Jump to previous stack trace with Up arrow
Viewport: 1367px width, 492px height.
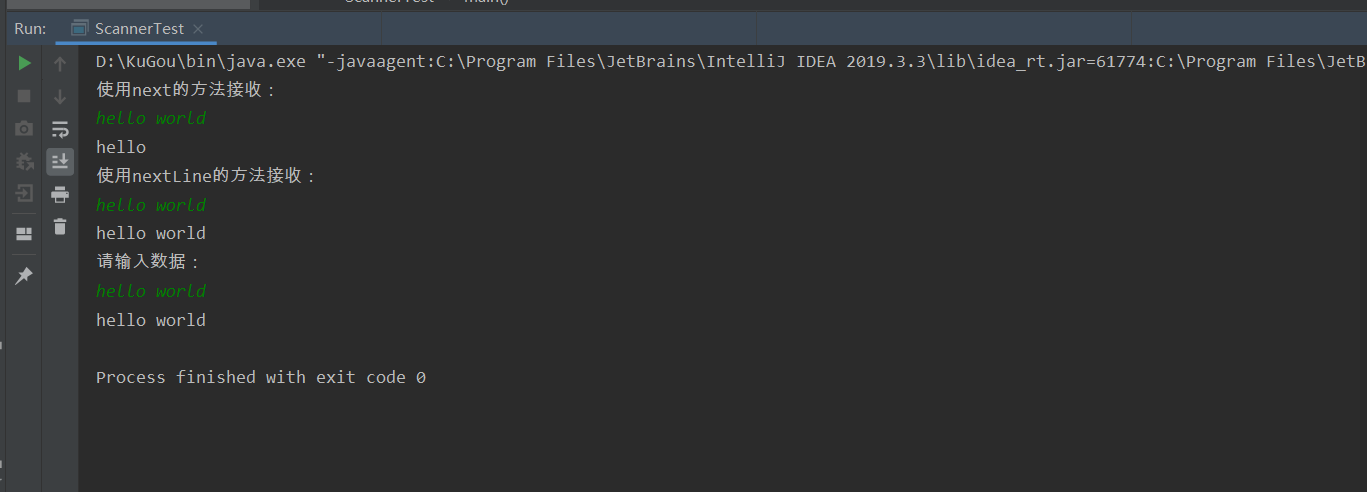60,64
